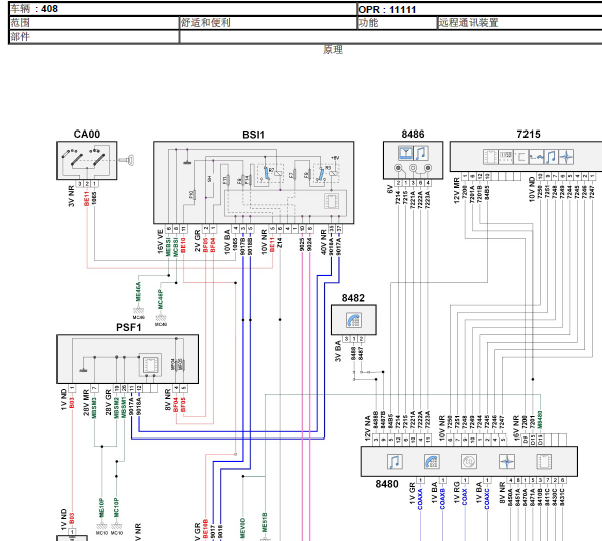
Task: Click the '远程通讯装置' header cell
Action: tap(520, 23)
